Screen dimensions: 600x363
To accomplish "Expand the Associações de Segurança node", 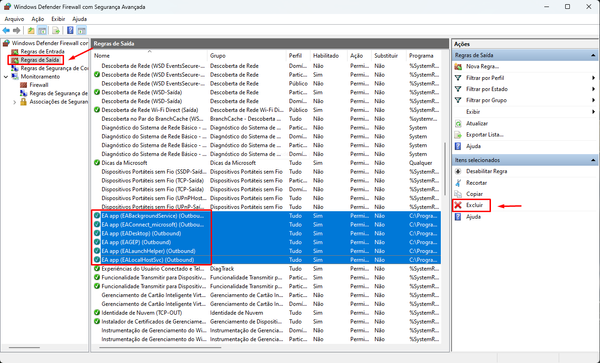I will 15,102.
